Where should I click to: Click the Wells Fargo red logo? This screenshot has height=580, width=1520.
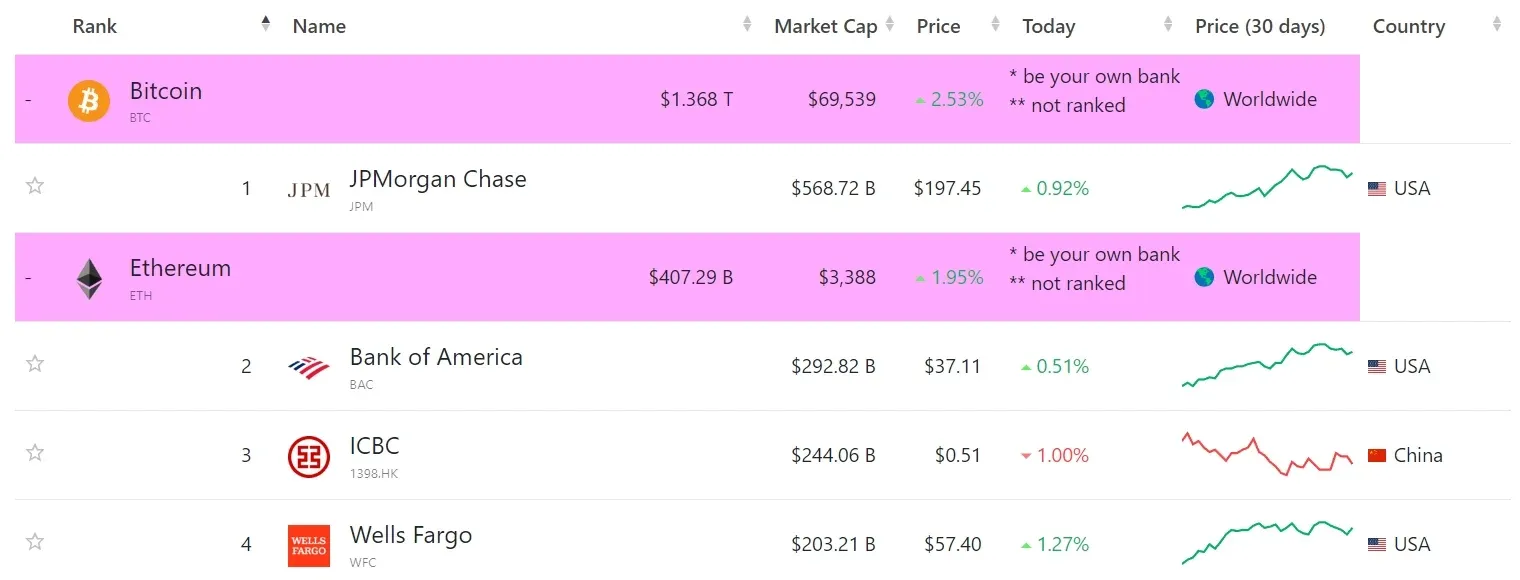click(308, 545)
